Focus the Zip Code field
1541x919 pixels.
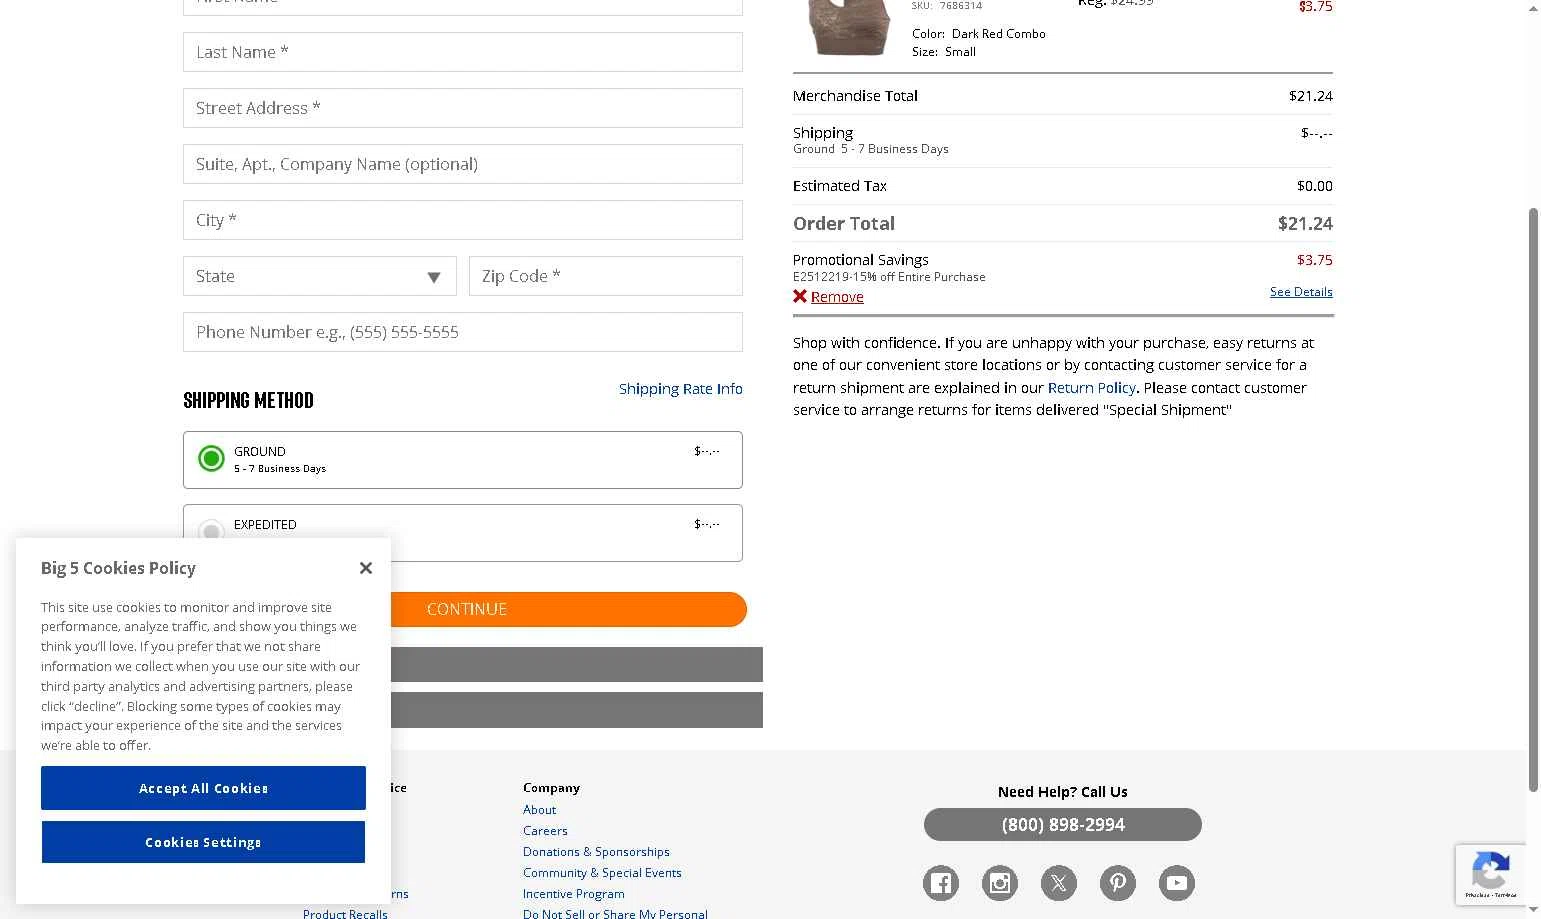pos(606,276)
